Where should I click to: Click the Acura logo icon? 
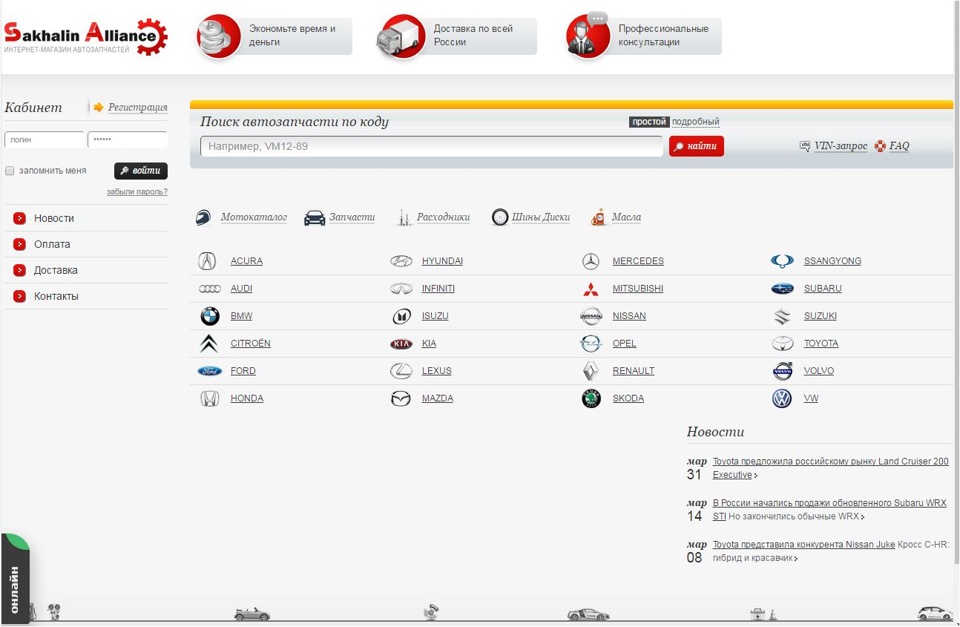[207, 261]
